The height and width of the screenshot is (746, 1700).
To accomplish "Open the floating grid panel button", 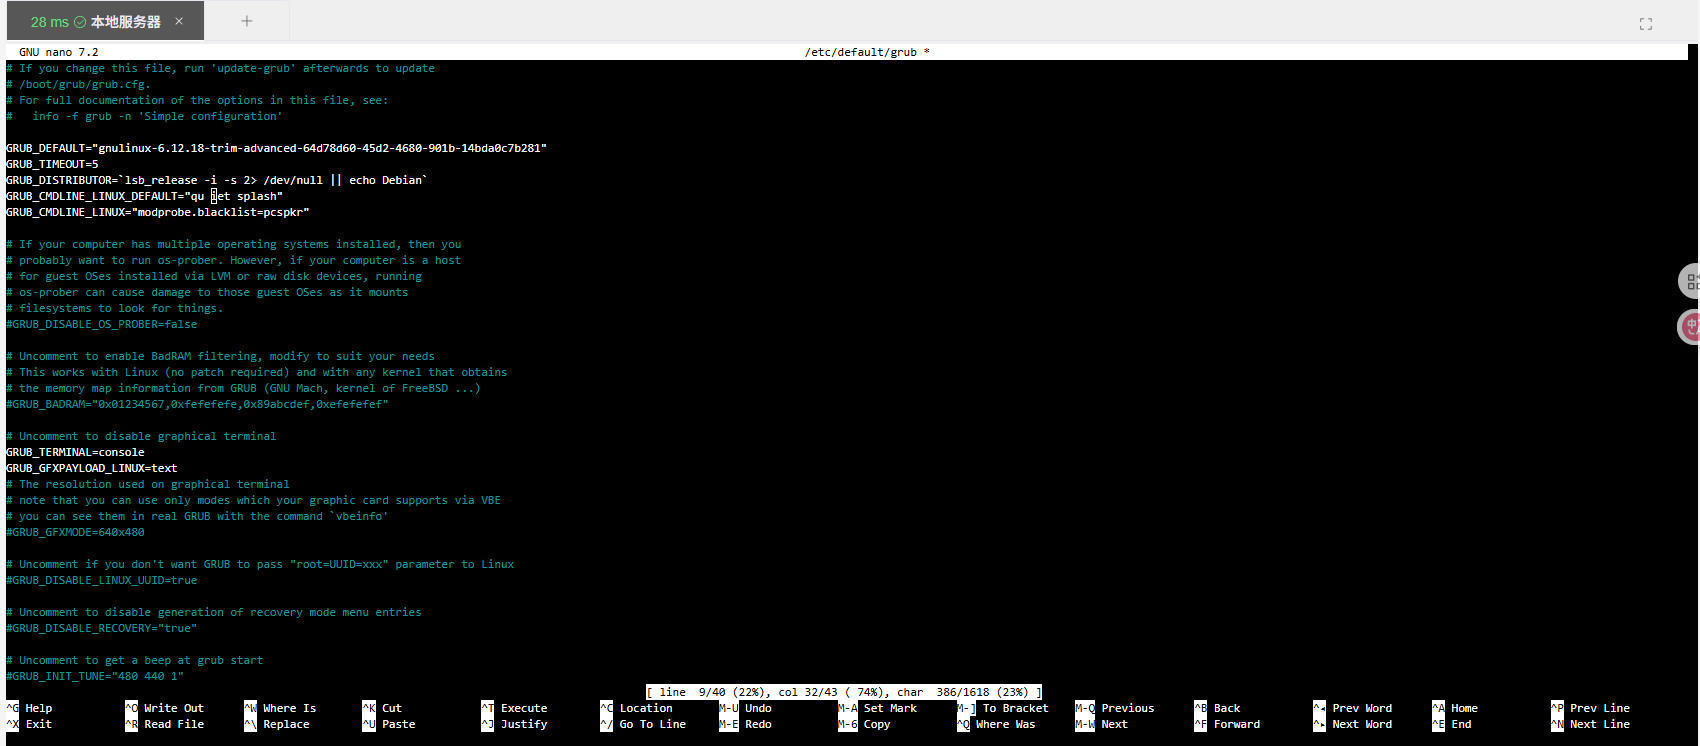I will [x=1690, y=282].
